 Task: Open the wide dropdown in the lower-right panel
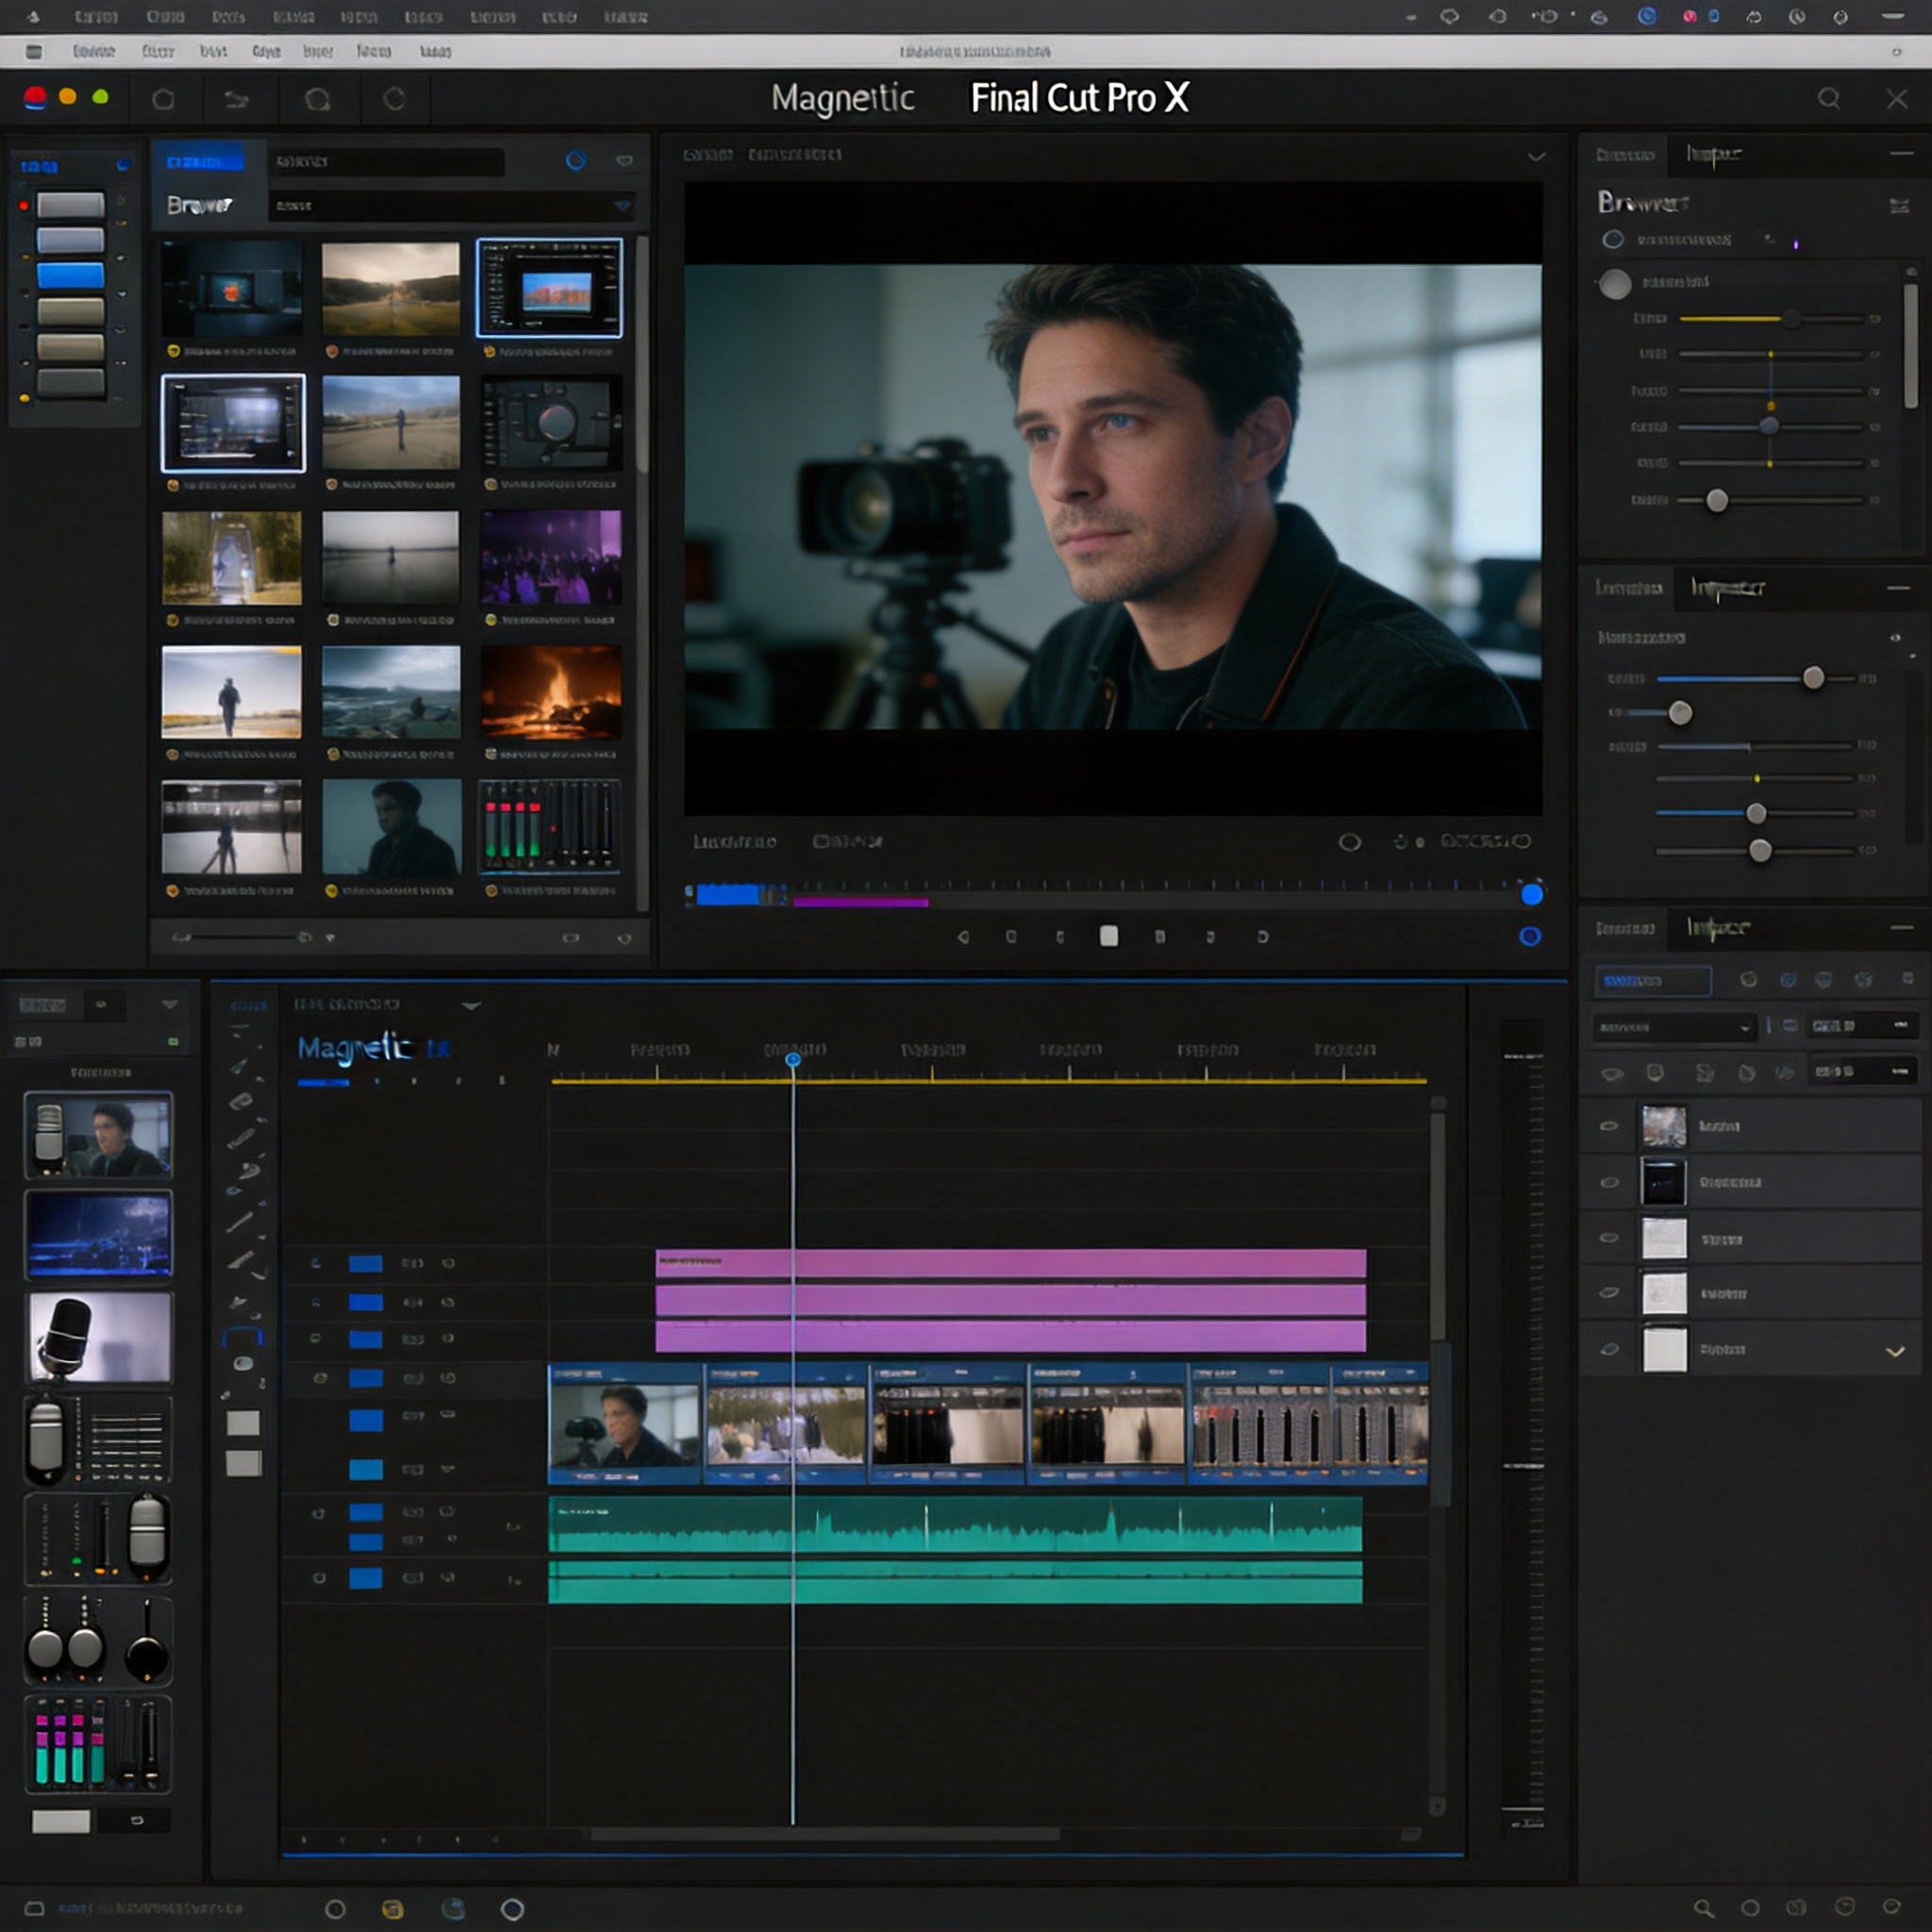click(1674, 1027)
